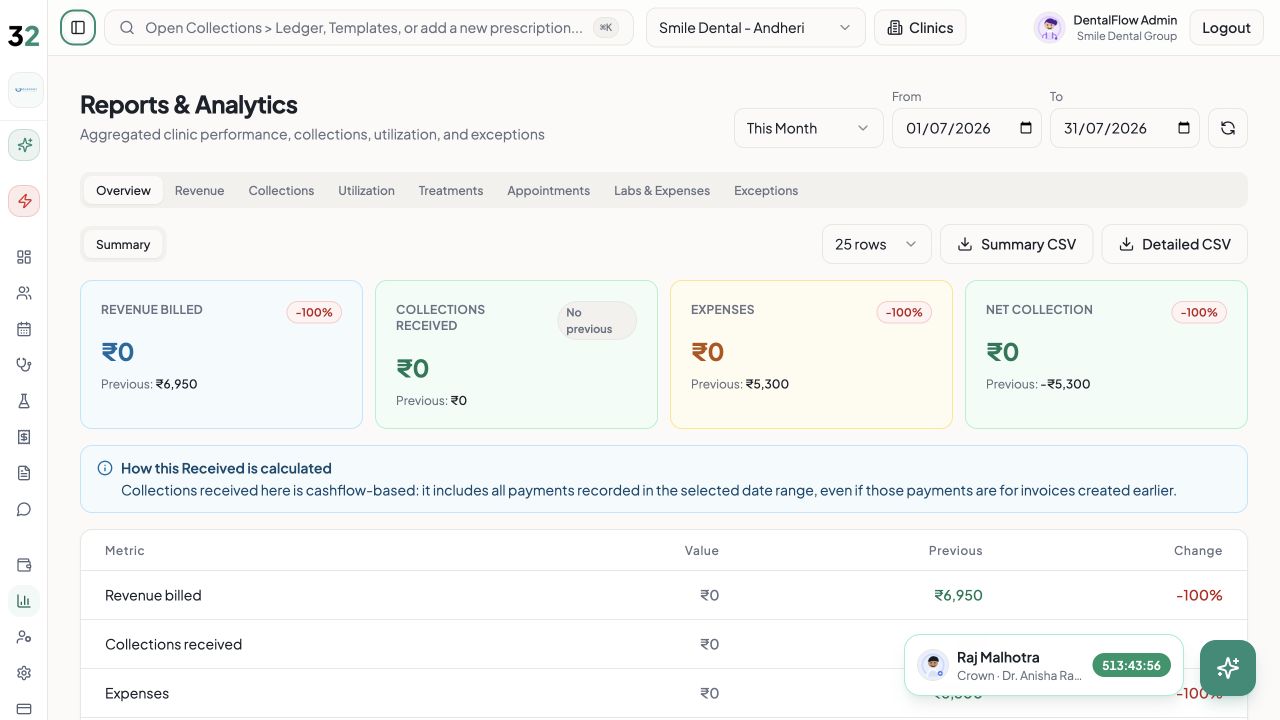Click the "Change" column header
Image resolution: width=1280 pixels, height=720 pixels.
click(1198, 550)
